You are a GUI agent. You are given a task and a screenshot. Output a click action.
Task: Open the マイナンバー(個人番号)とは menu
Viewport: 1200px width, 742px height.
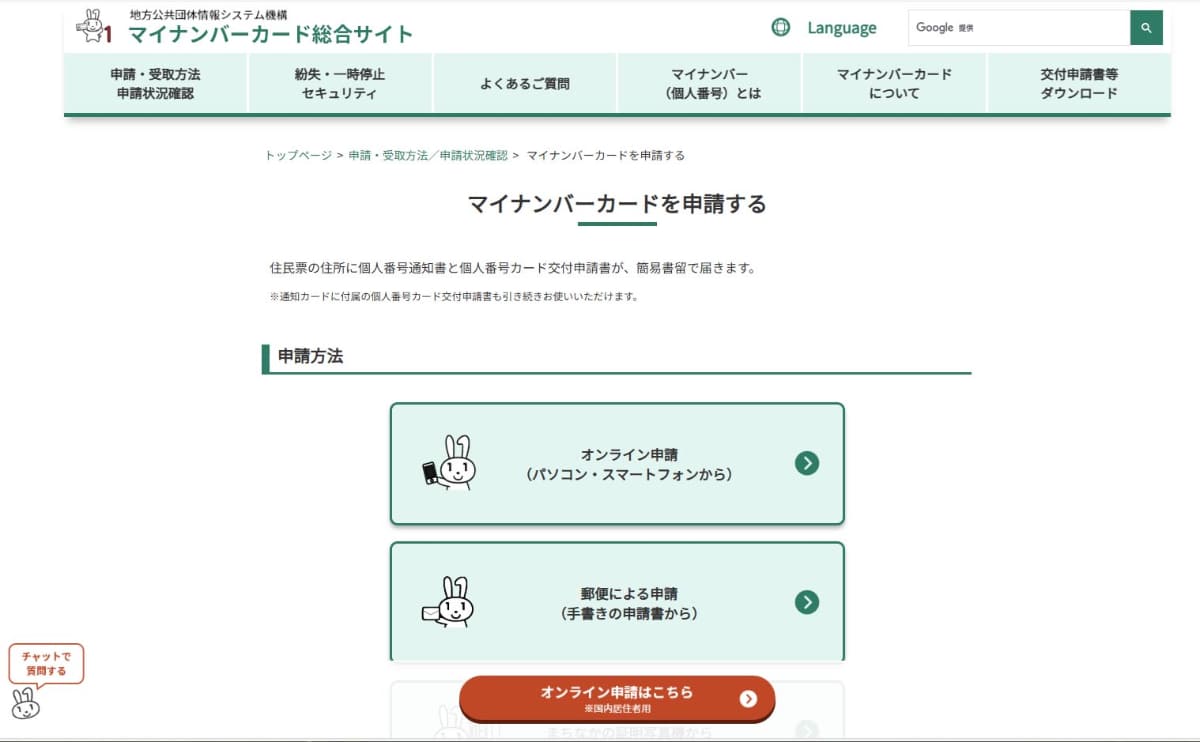pos(710,84)
